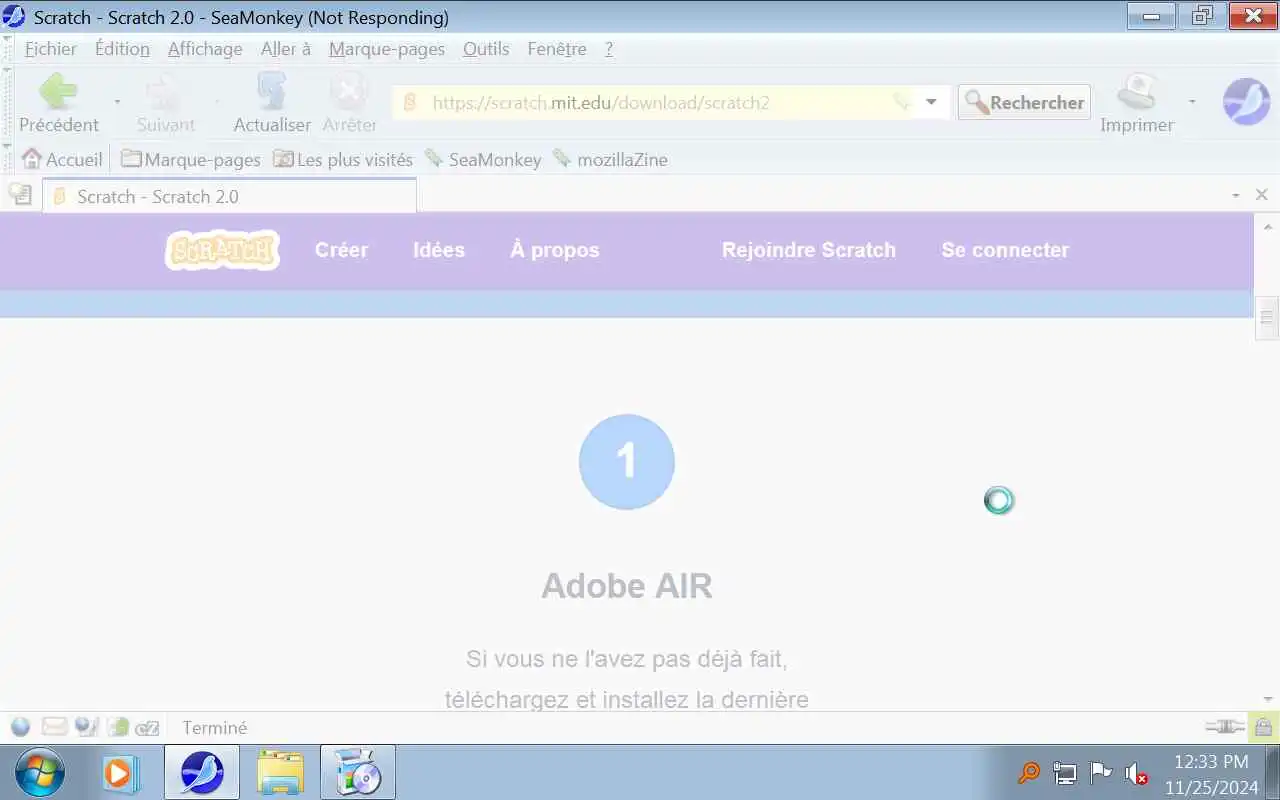Click the Scratch logo on the page
Viewport: 1280px width, 800px height.
[222, 250]
